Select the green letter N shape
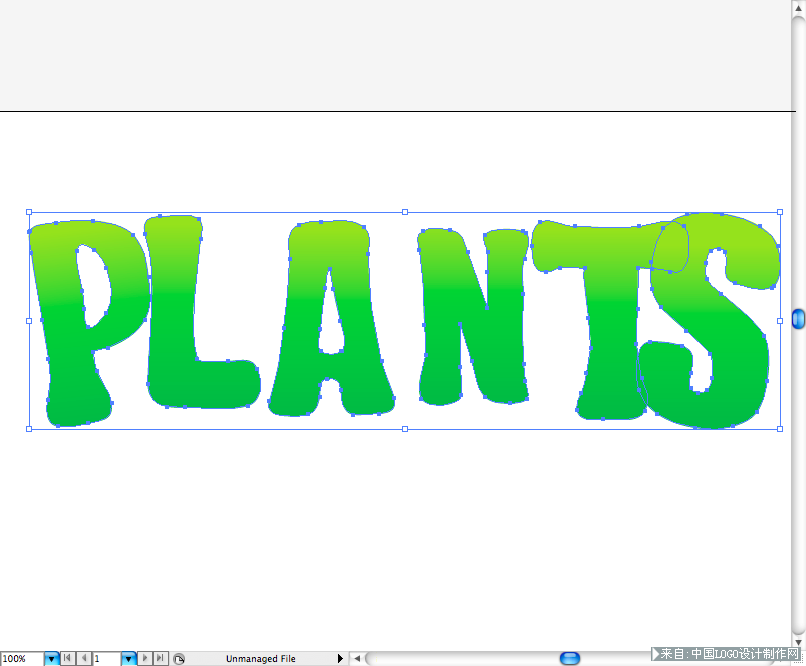This screenshot has width=806, height=666. click(x=442, y=329)
